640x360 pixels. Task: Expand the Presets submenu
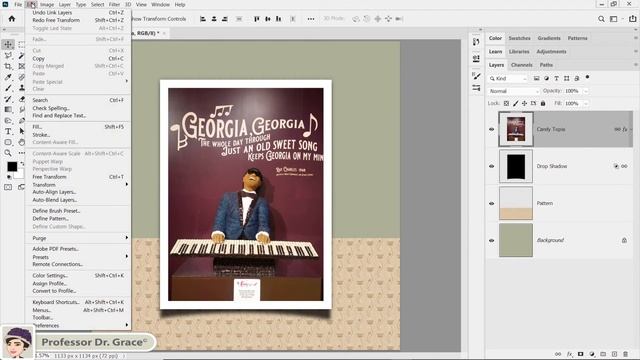coord(78,257)
